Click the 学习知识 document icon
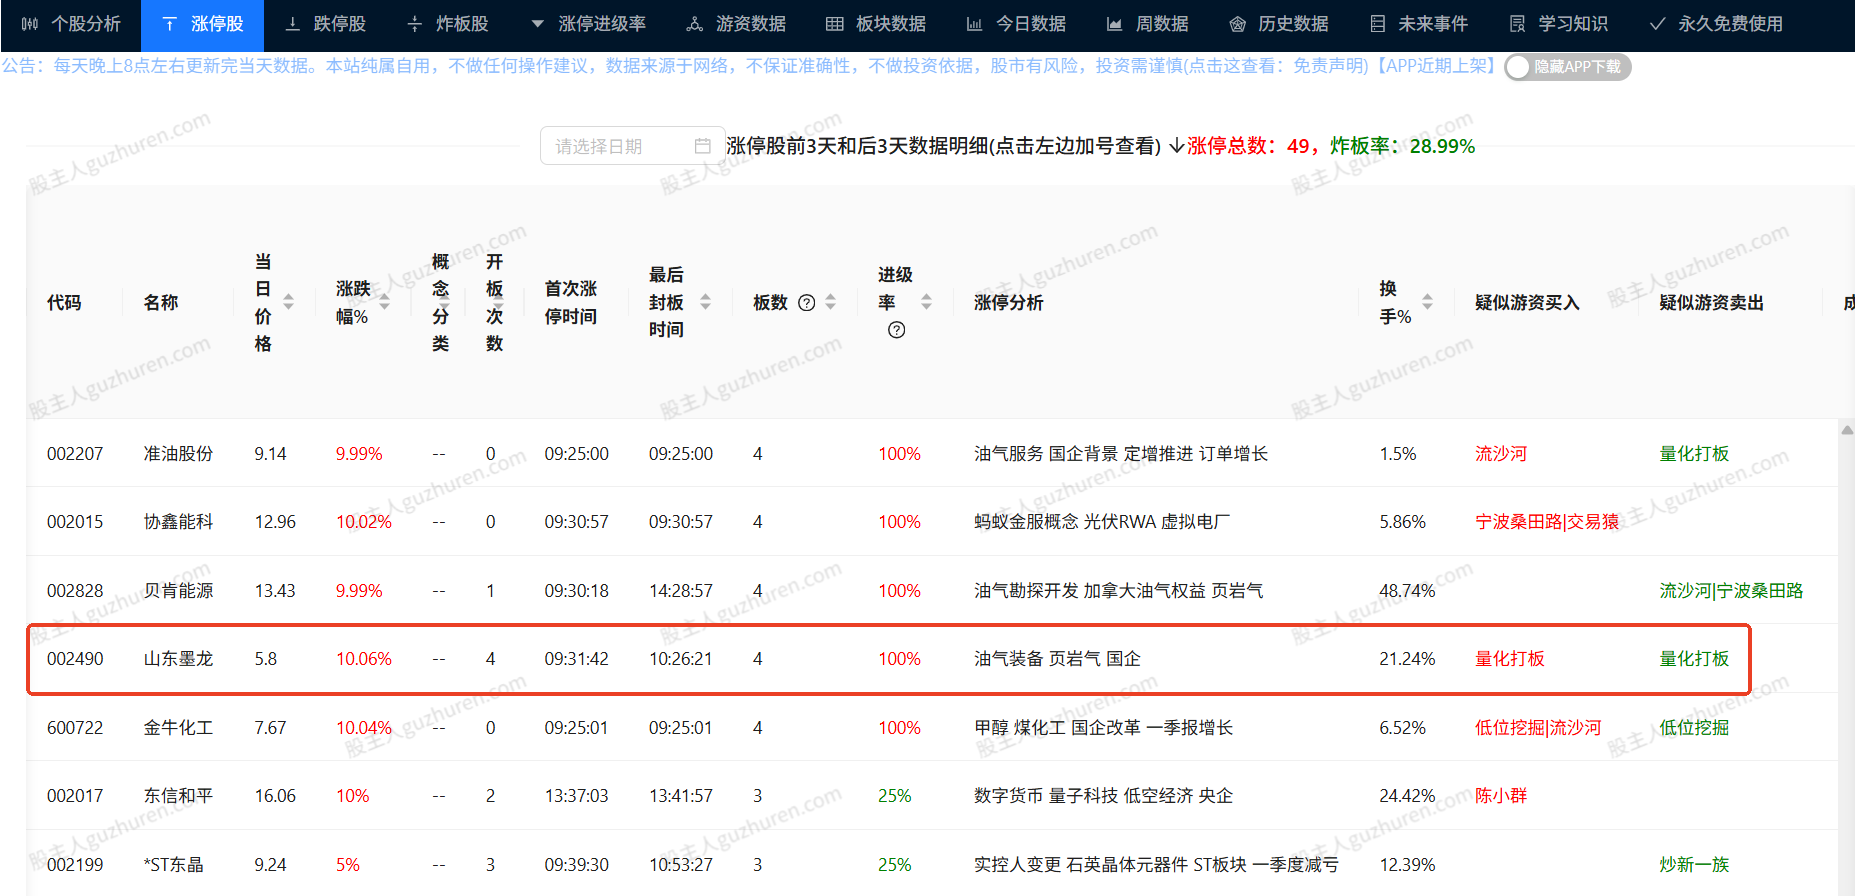This screenshot has width=1855, height=896. [x=1518, y=24]
